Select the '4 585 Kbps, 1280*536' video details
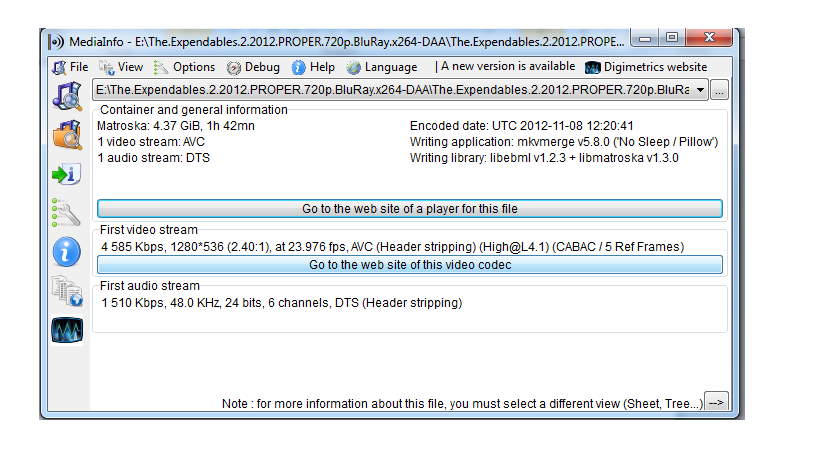Screen dimensions: 819x460 pos(392,247)
